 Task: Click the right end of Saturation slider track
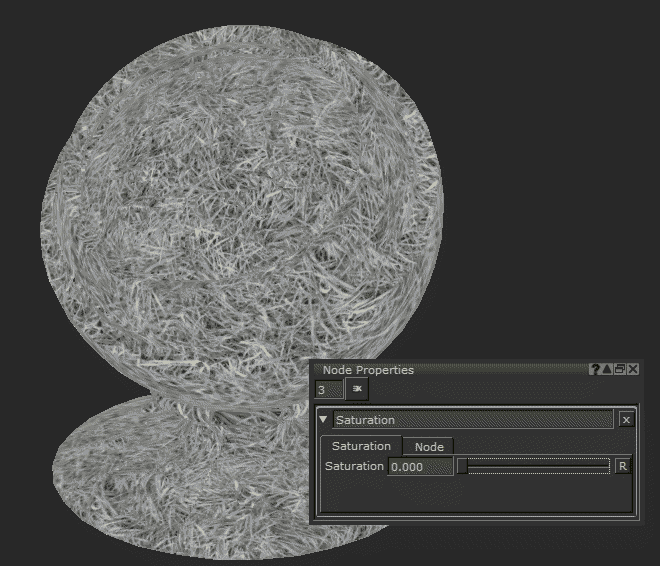[x=606, y=466]
